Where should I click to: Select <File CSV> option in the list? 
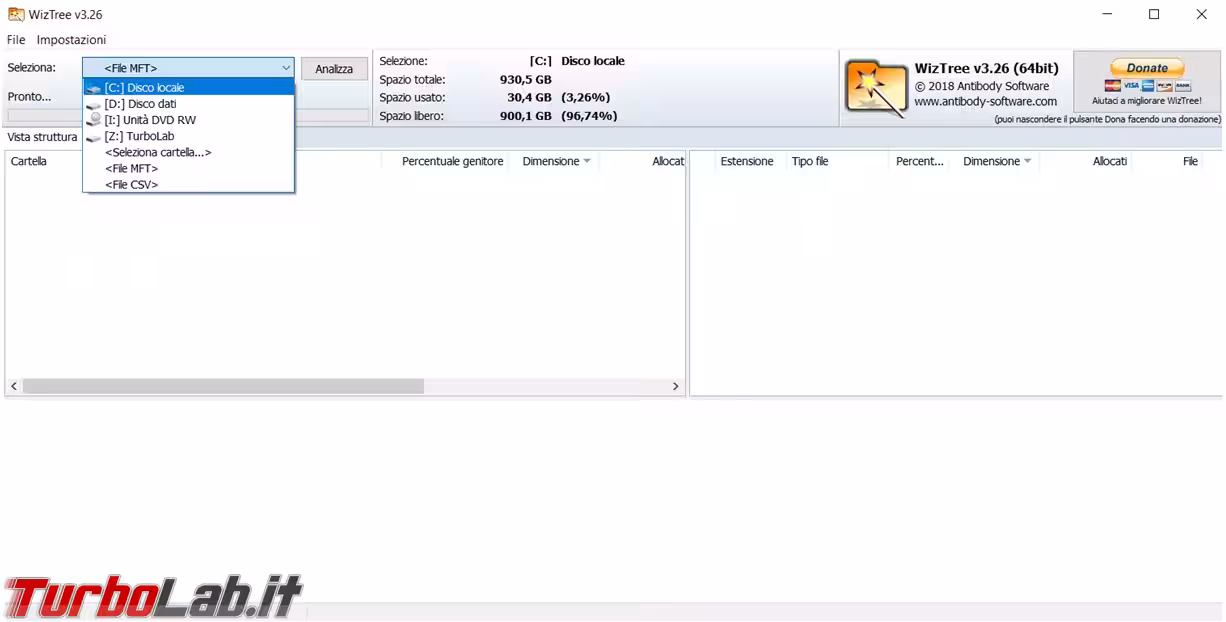pos(189,184)
